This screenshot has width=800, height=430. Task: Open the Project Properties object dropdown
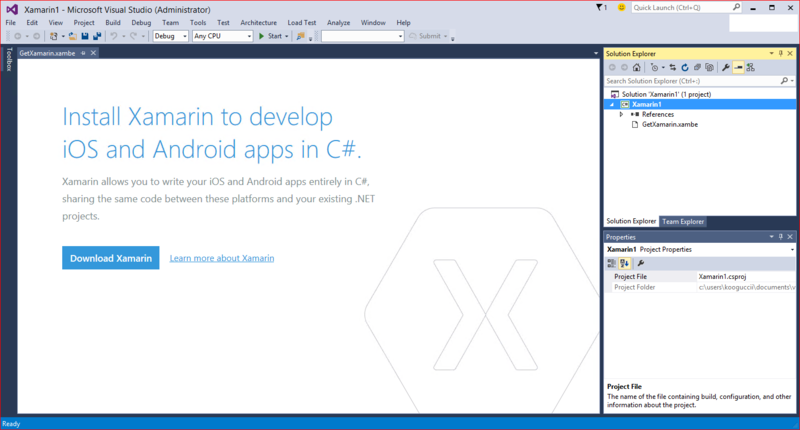click(792, 249)
